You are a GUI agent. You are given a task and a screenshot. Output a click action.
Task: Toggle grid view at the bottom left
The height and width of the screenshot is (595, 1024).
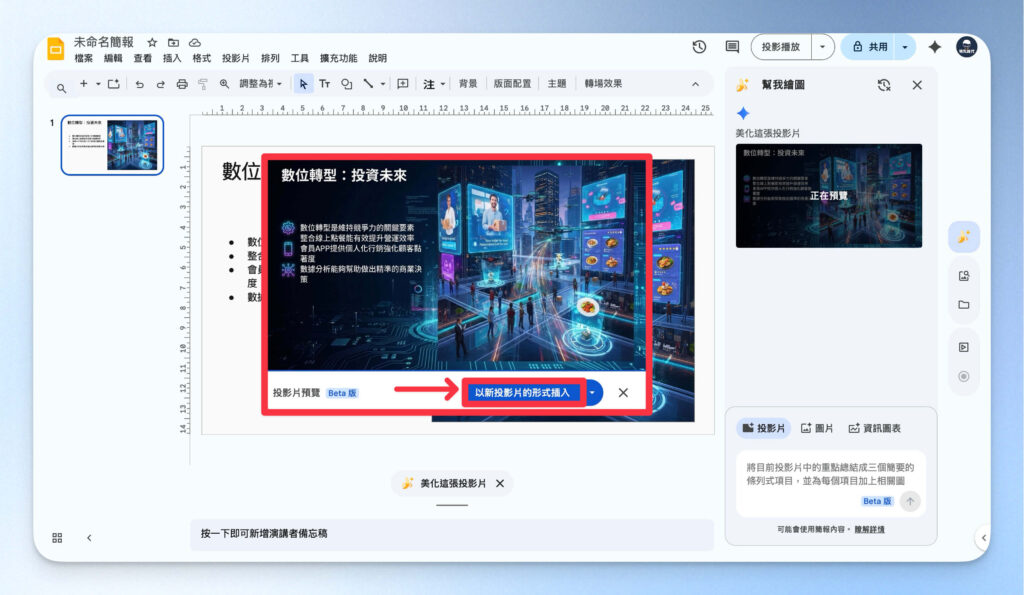coord(57,538)
